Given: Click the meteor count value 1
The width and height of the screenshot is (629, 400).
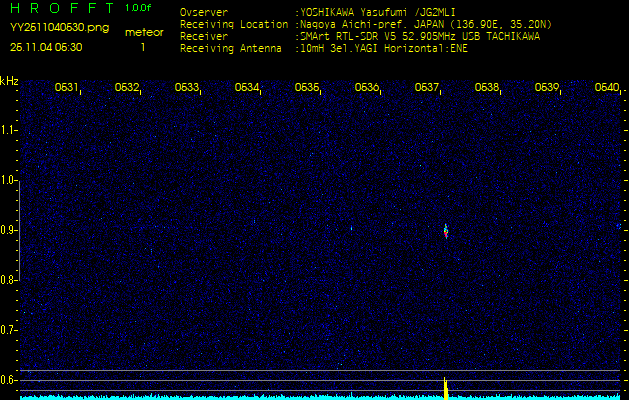Looking at the screenshot, I should [x=143, y=47].
